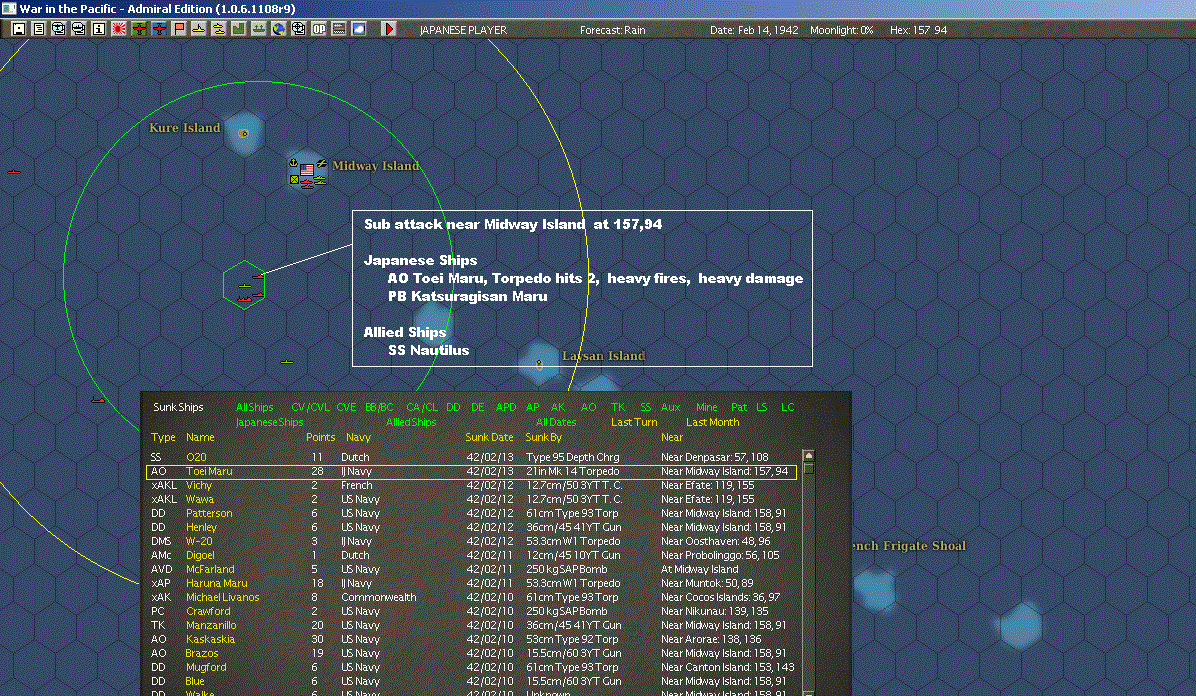Select the Patterson destroyer name
1196x696 pixels.
point(209,514)
